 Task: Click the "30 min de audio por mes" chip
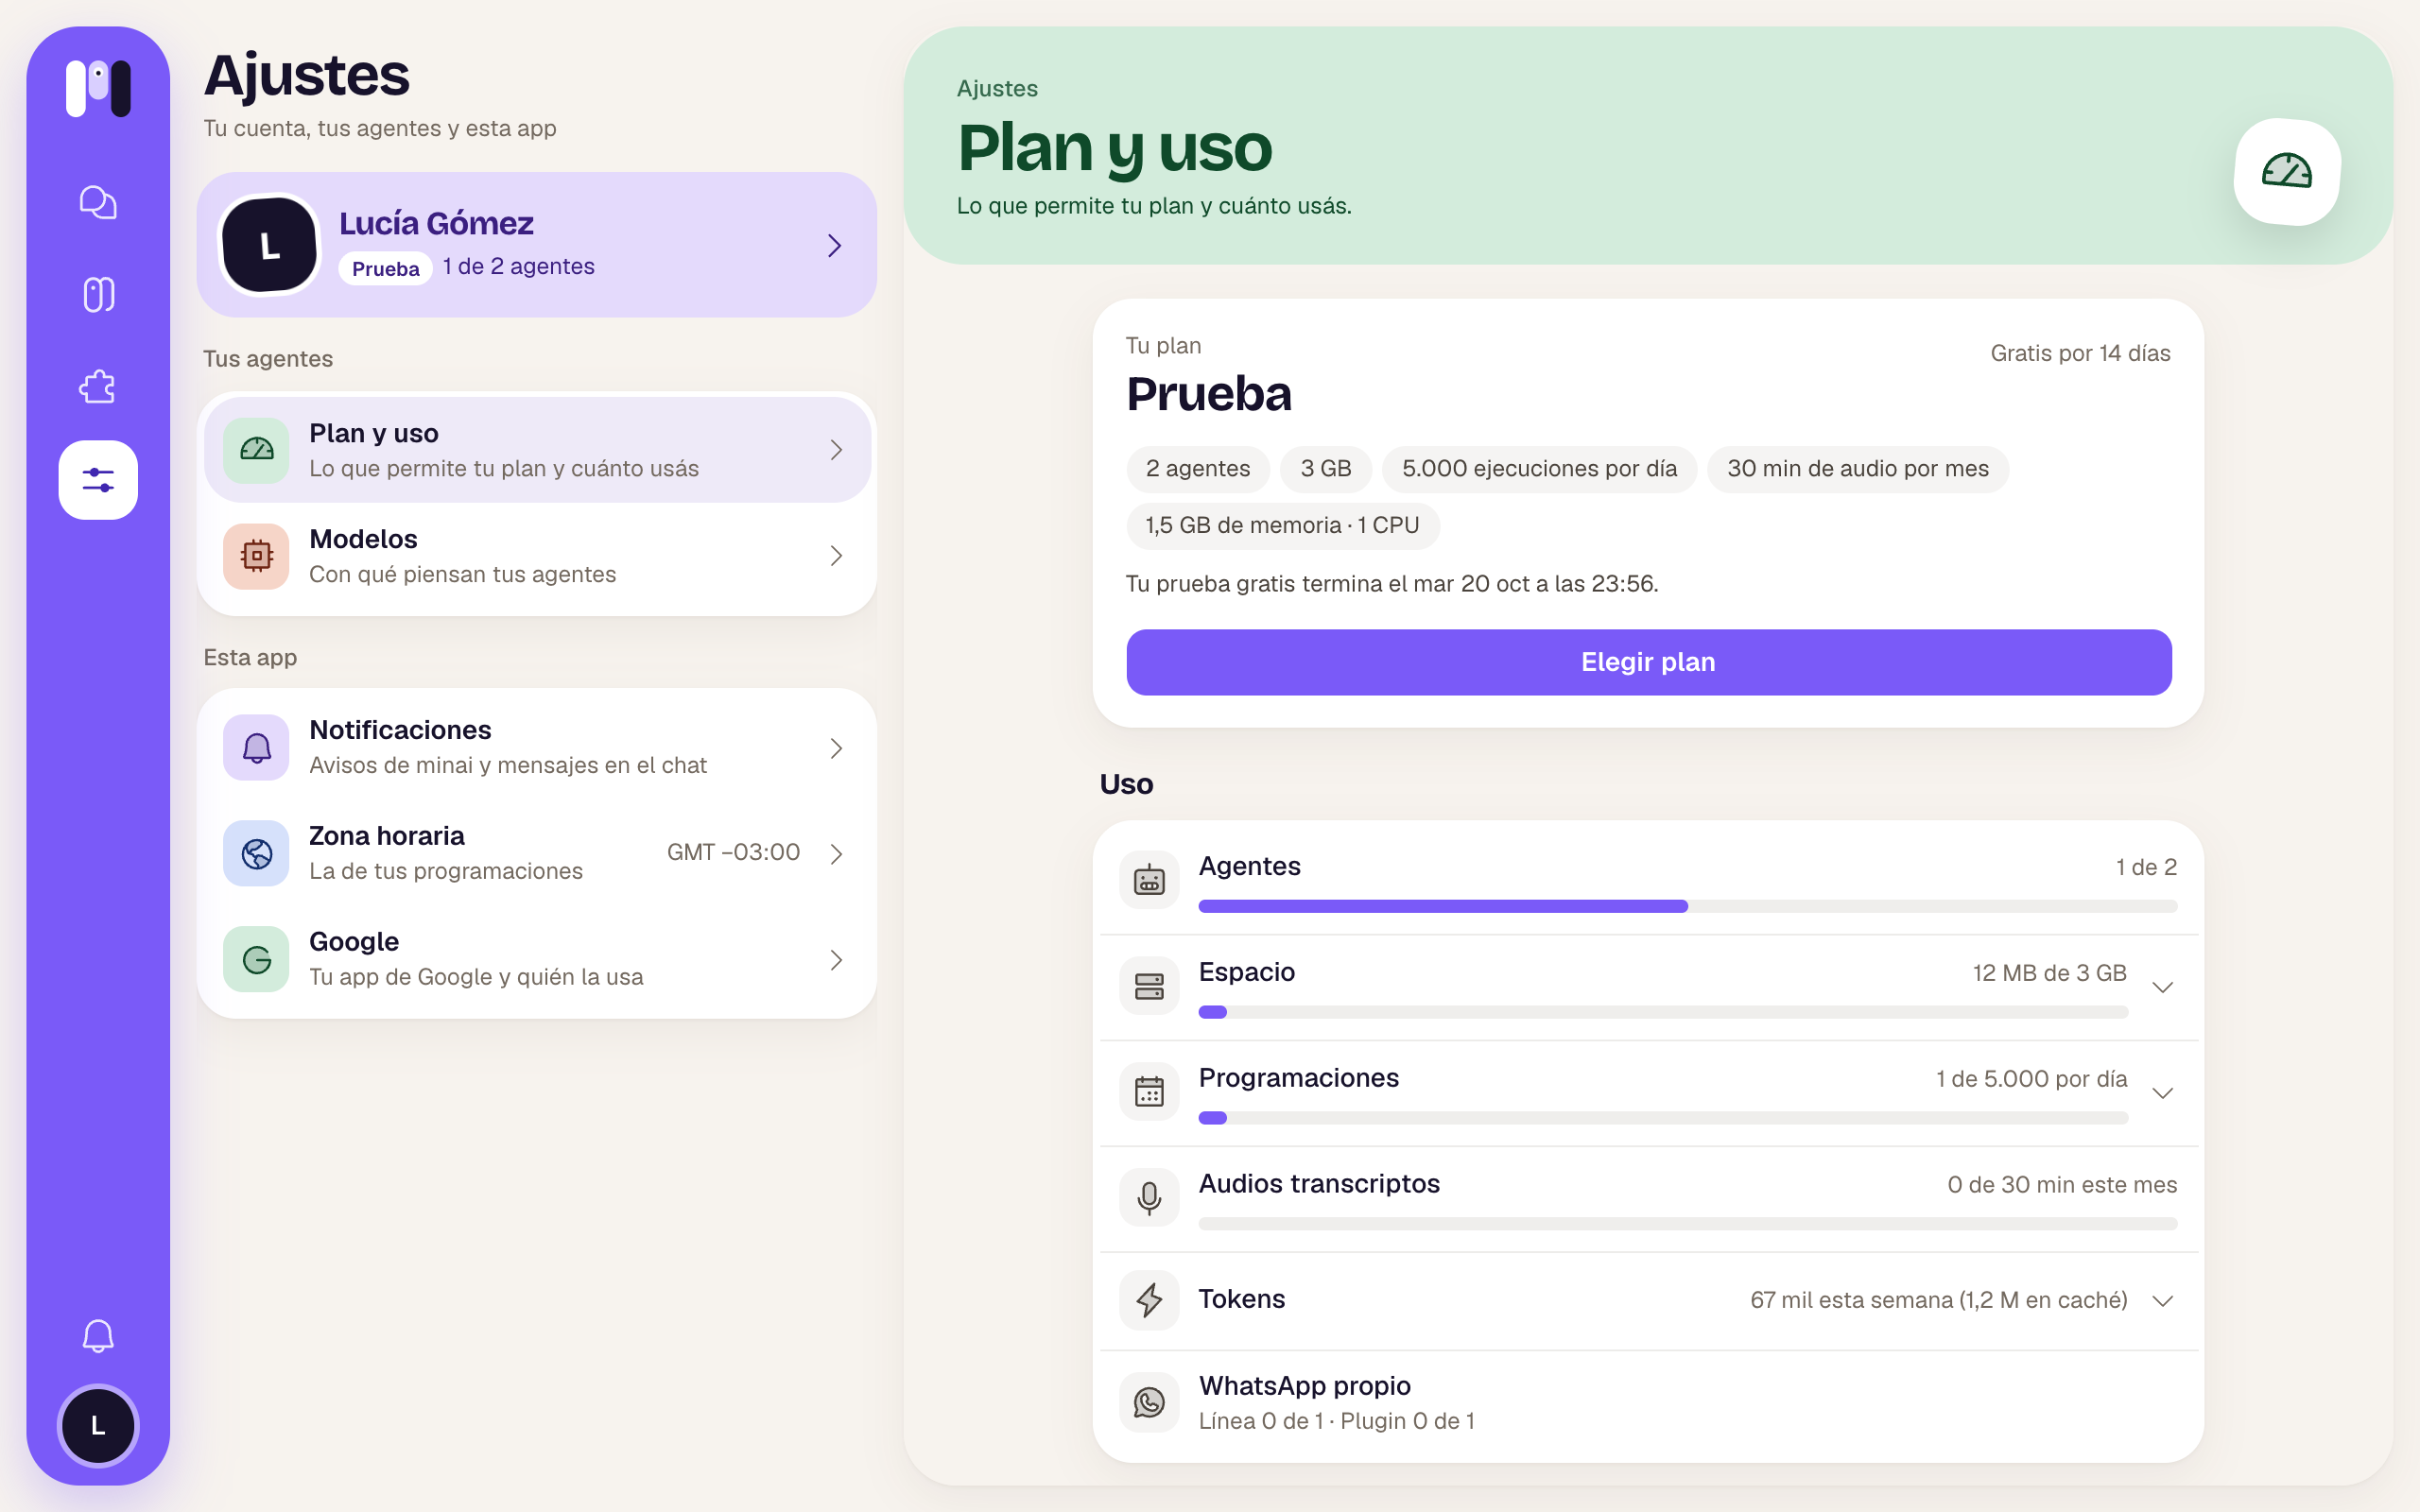pyautogui.click(x=1857, y=469)
